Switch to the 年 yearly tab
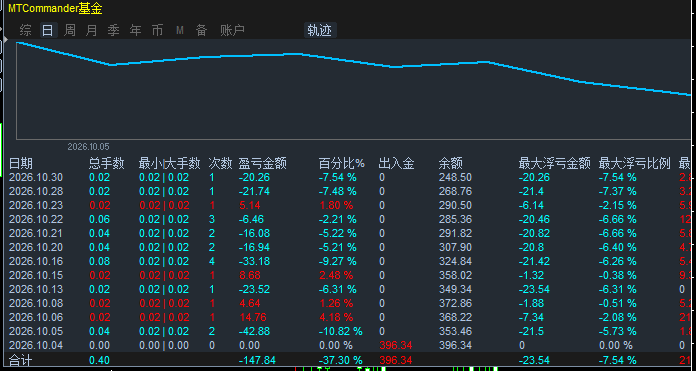Viewport: 696px width, 371px height. coord(135,30)
